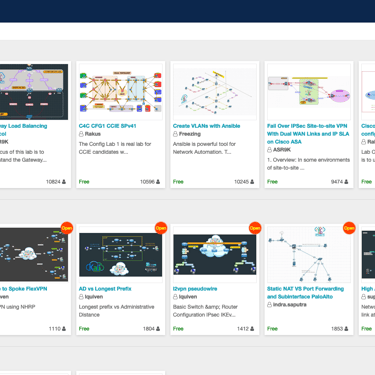The image size is (375, 375).
Task: View the Spoke FlexVPN topology thumbnail
Action: [x=34, y=255]
